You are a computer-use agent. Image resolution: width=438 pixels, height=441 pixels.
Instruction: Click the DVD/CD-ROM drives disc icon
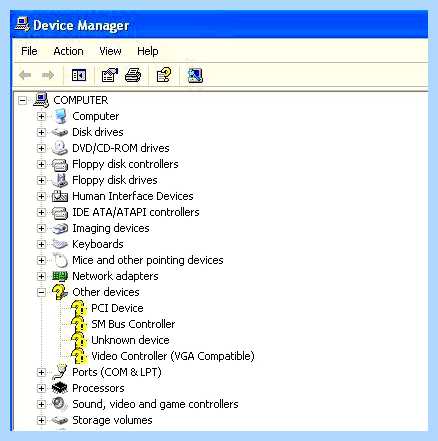coord(60,148)
